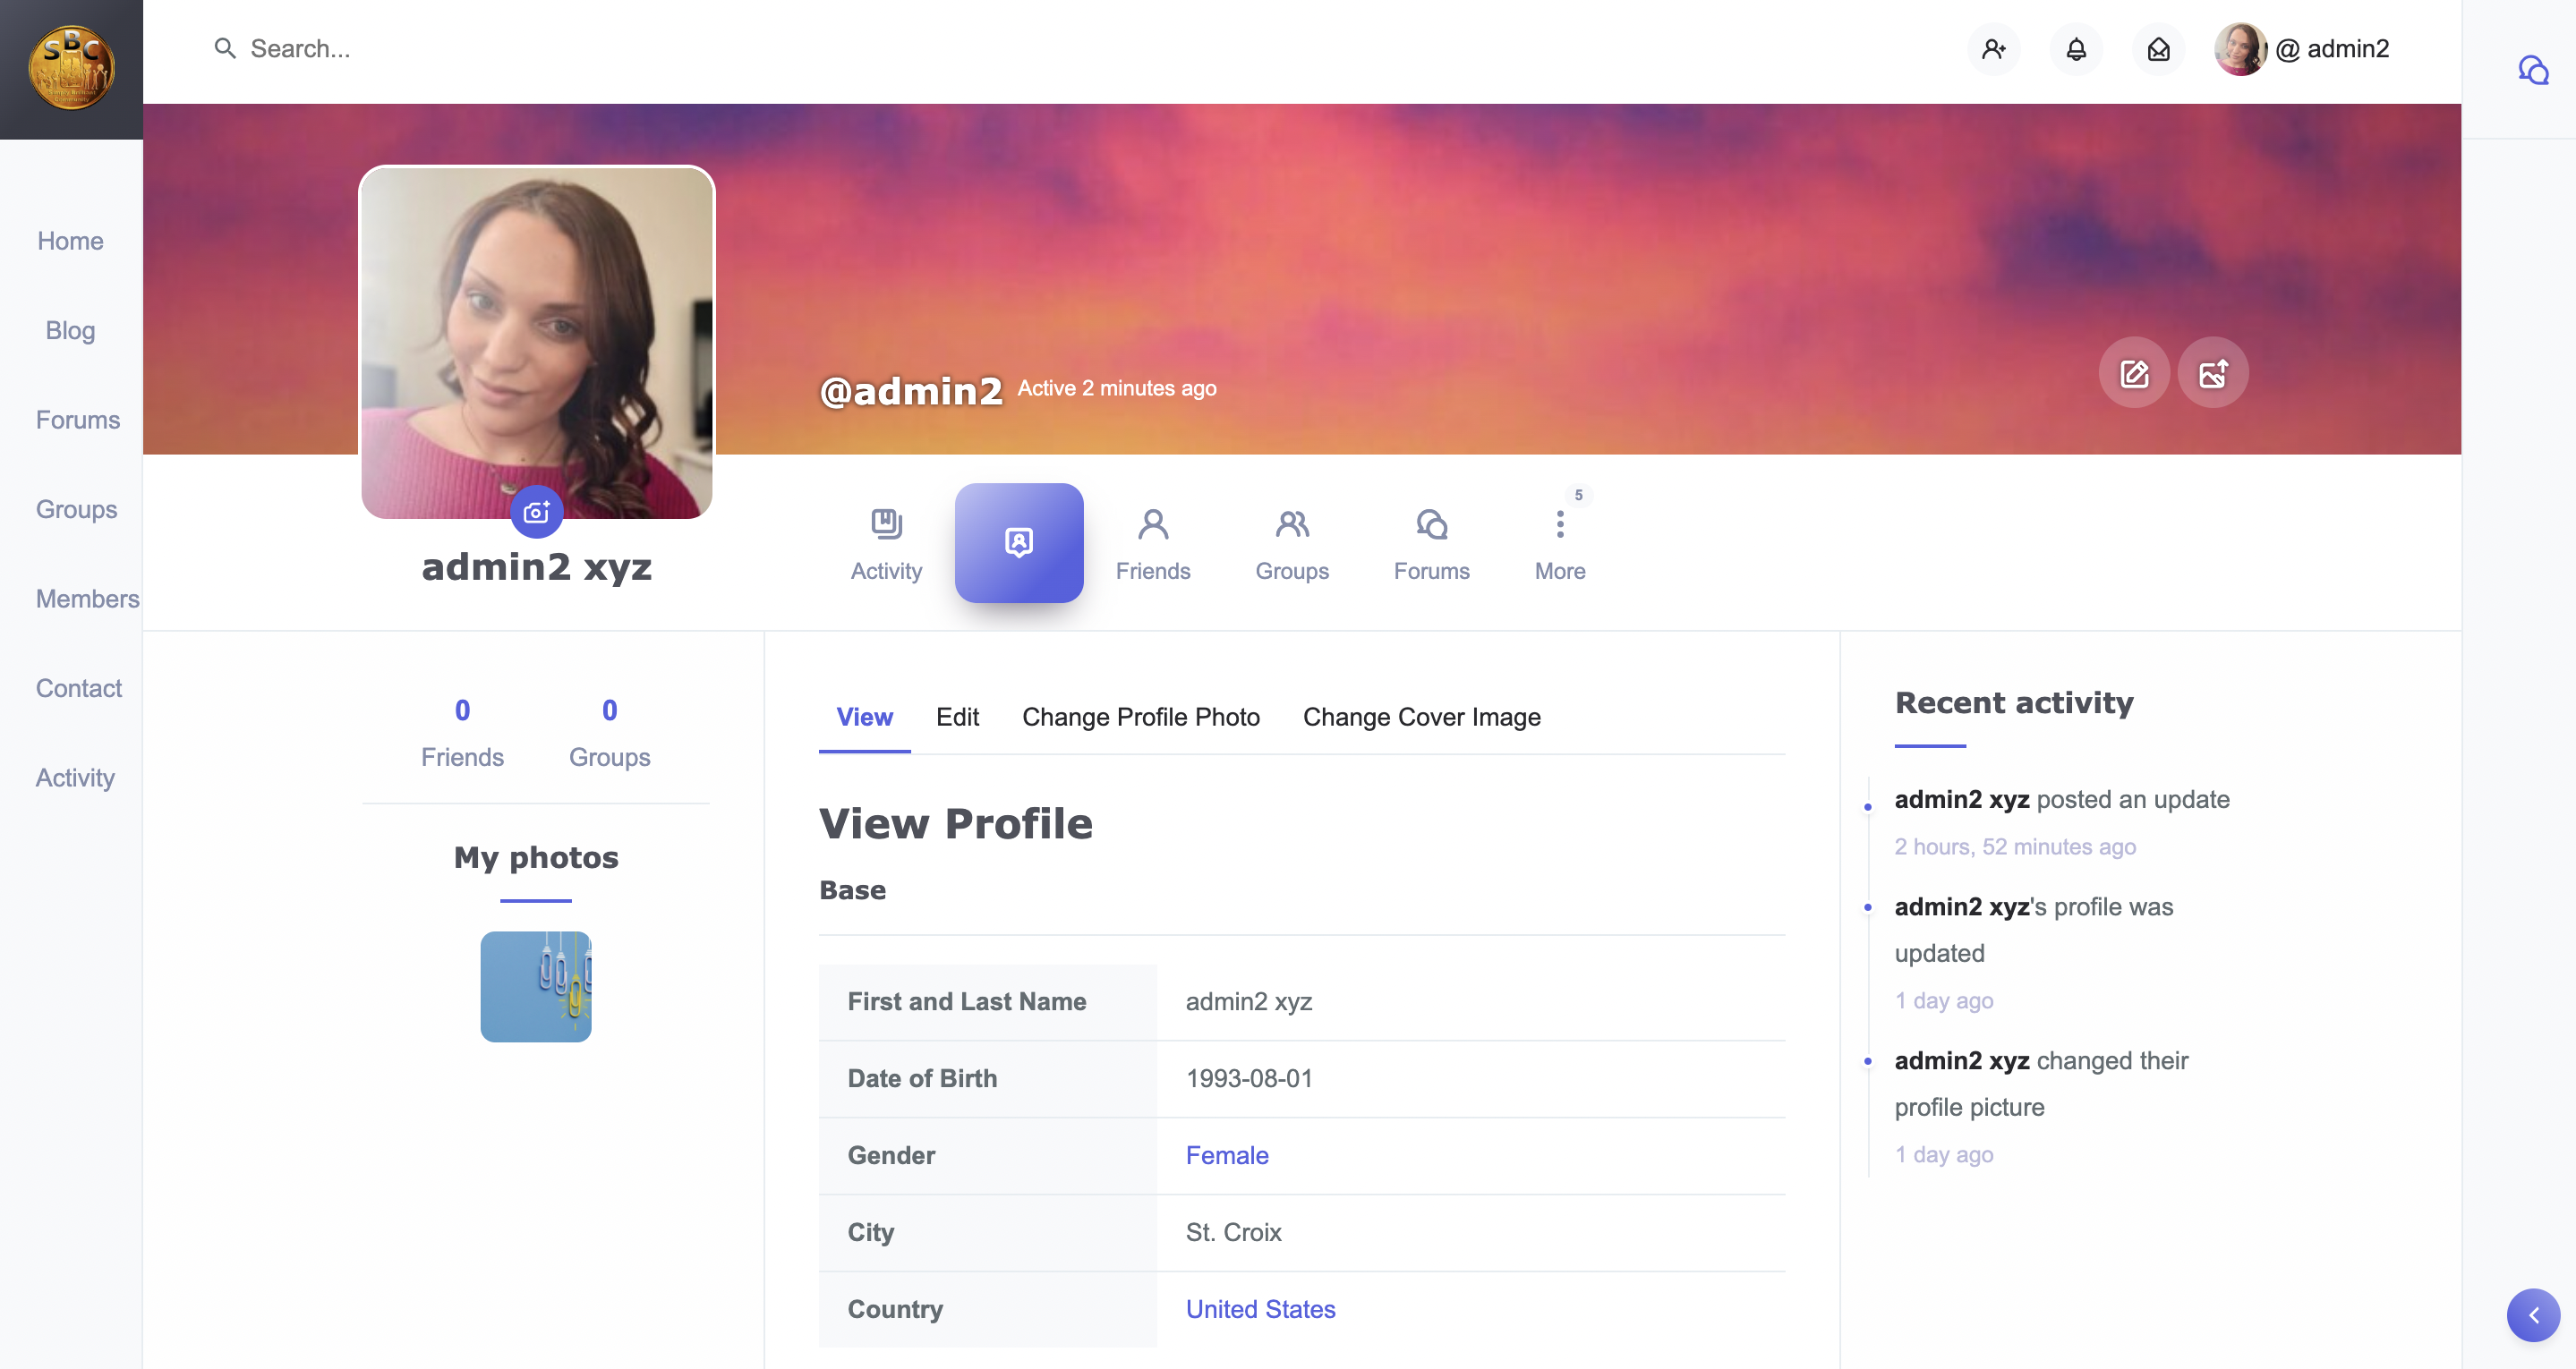This screenshot has width=2576, height=1369.
Task: Click the chat bubbles icon top right
Action: tap(2532, 70)
